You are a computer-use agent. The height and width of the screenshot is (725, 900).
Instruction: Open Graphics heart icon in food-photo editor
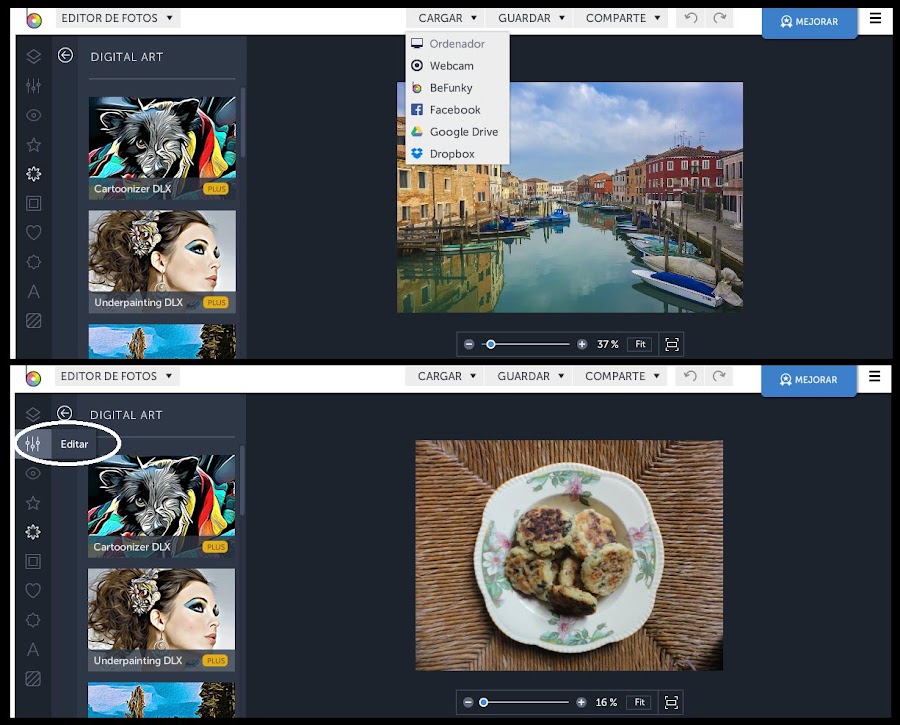tap(33, 591)
